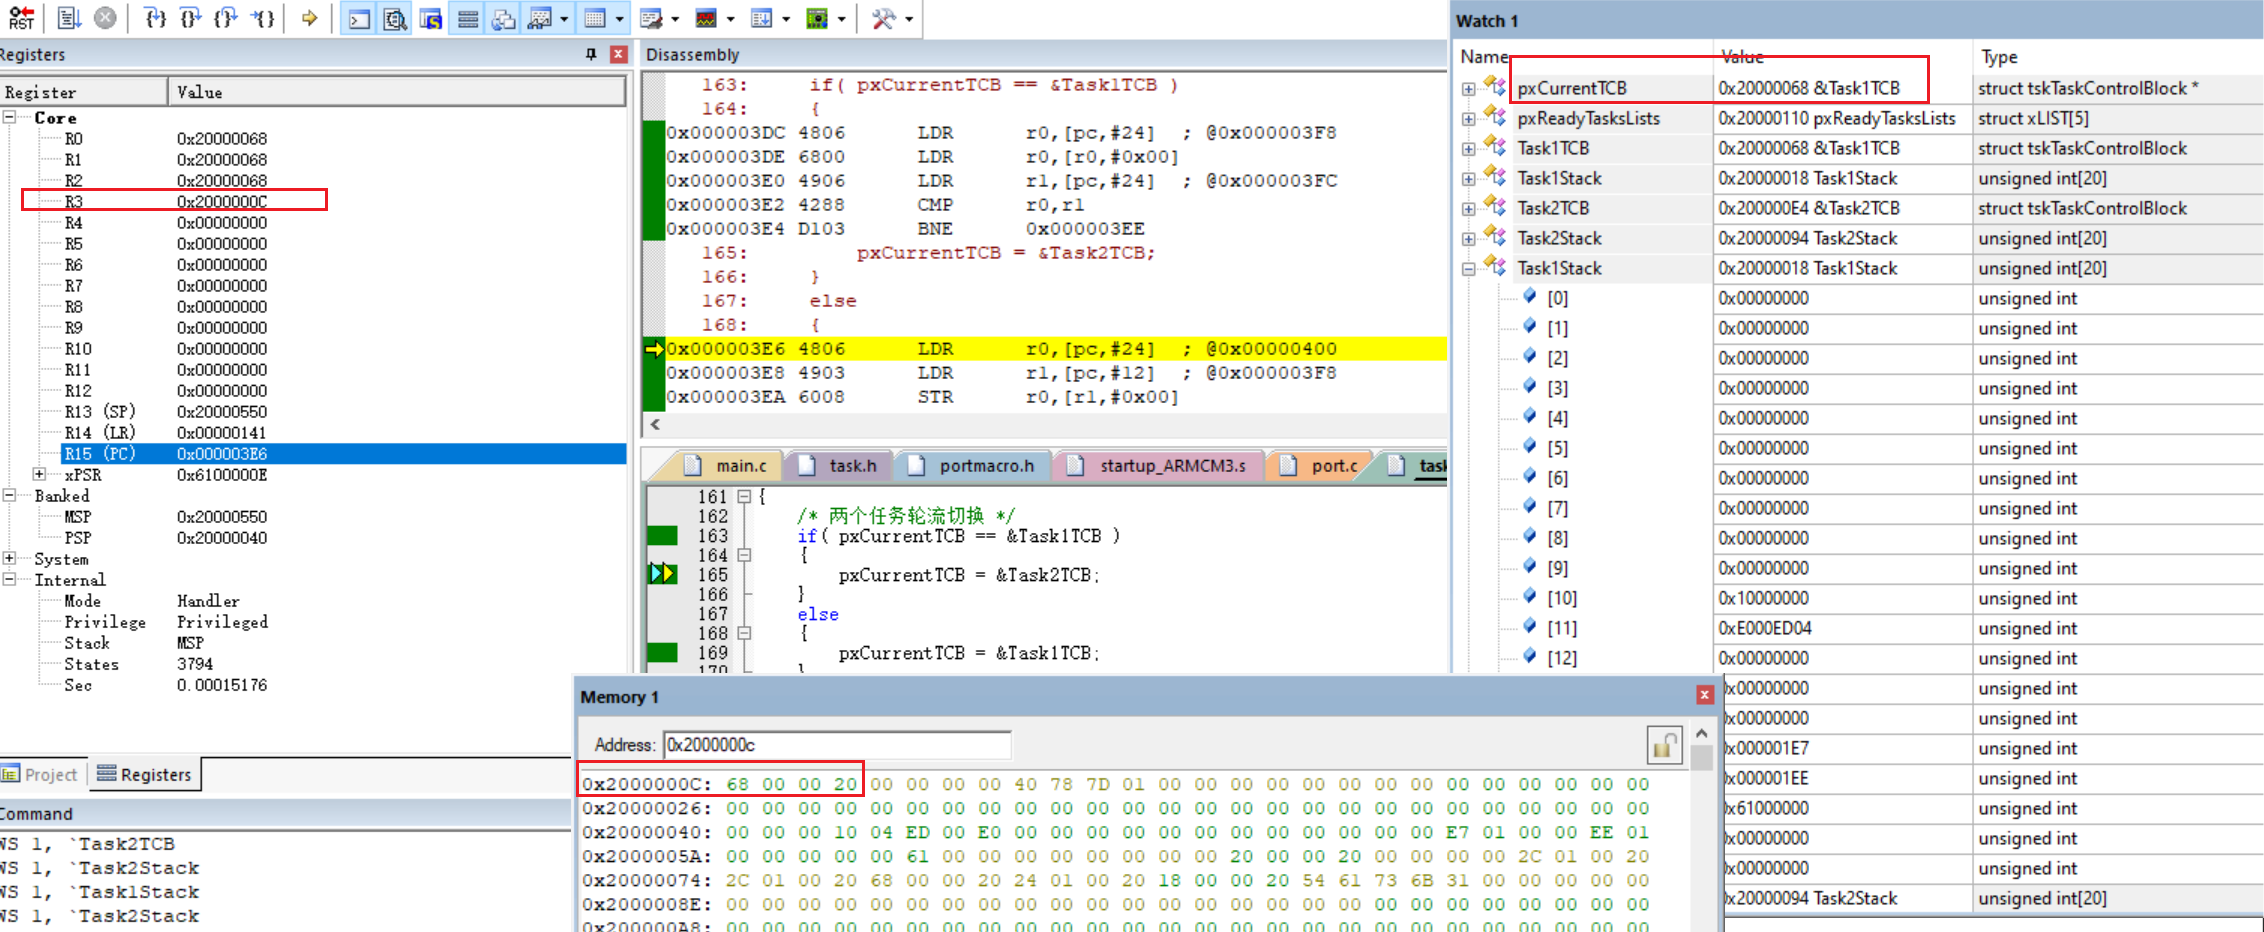Click the Memory Windows toolbar icon
Viewport: 2264px width, 932px height.
(595, 18)
